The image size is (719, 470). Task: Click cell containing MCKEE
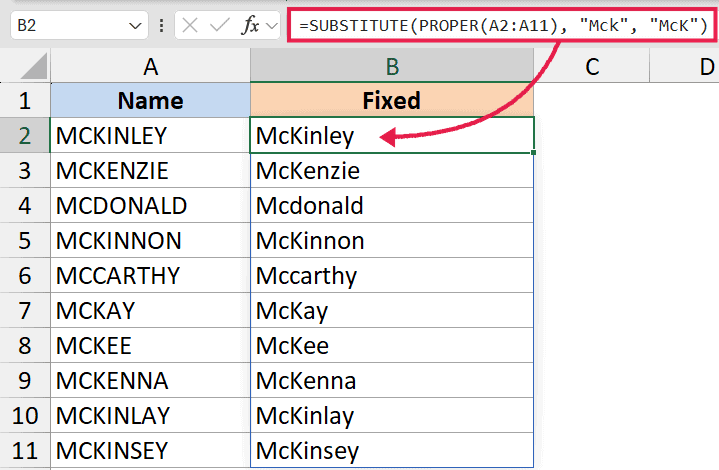(x=150, y=345)
